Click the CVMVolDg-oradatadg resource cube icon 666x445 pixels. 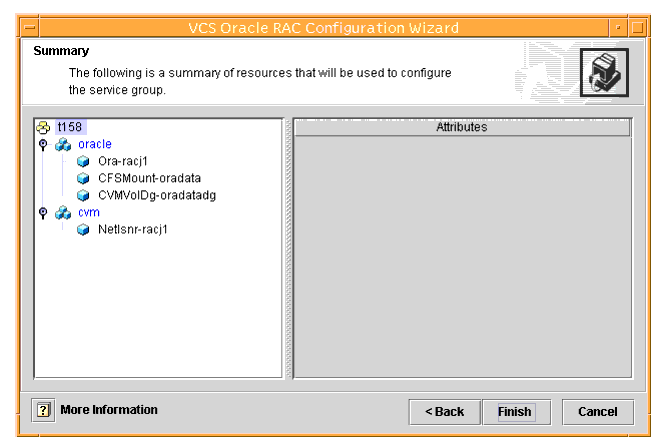tap(83, 195)
